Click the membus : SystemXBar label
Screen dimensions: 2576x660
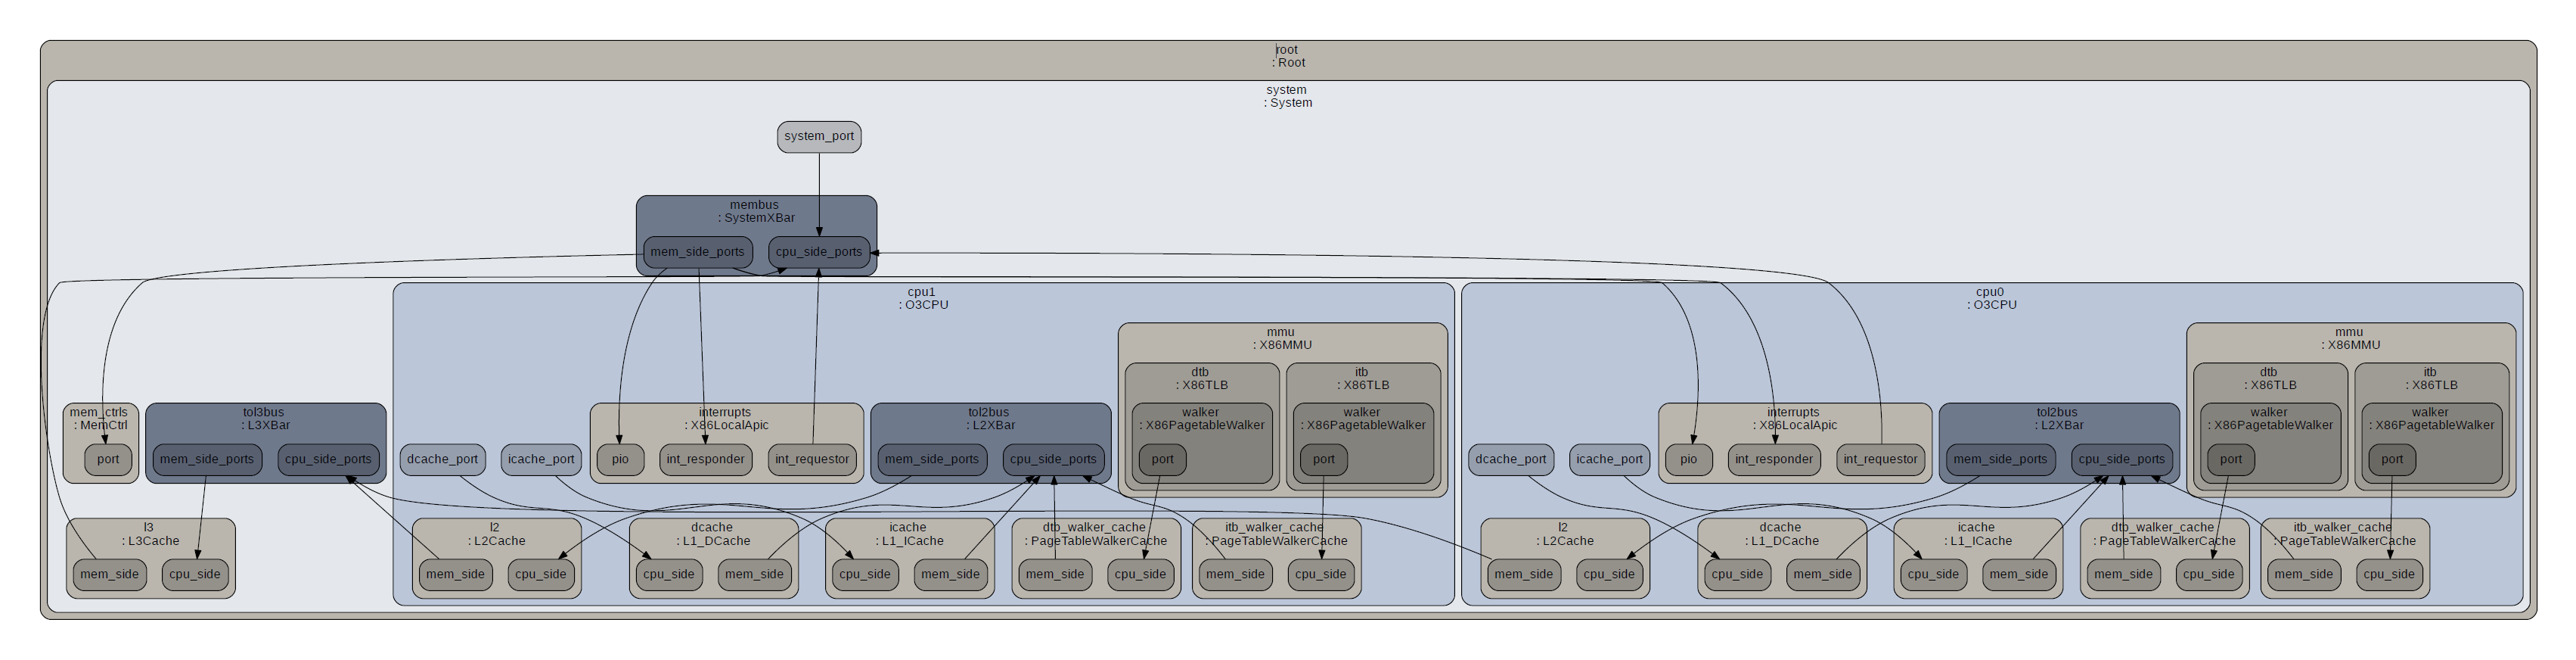[x=755, y=211]
